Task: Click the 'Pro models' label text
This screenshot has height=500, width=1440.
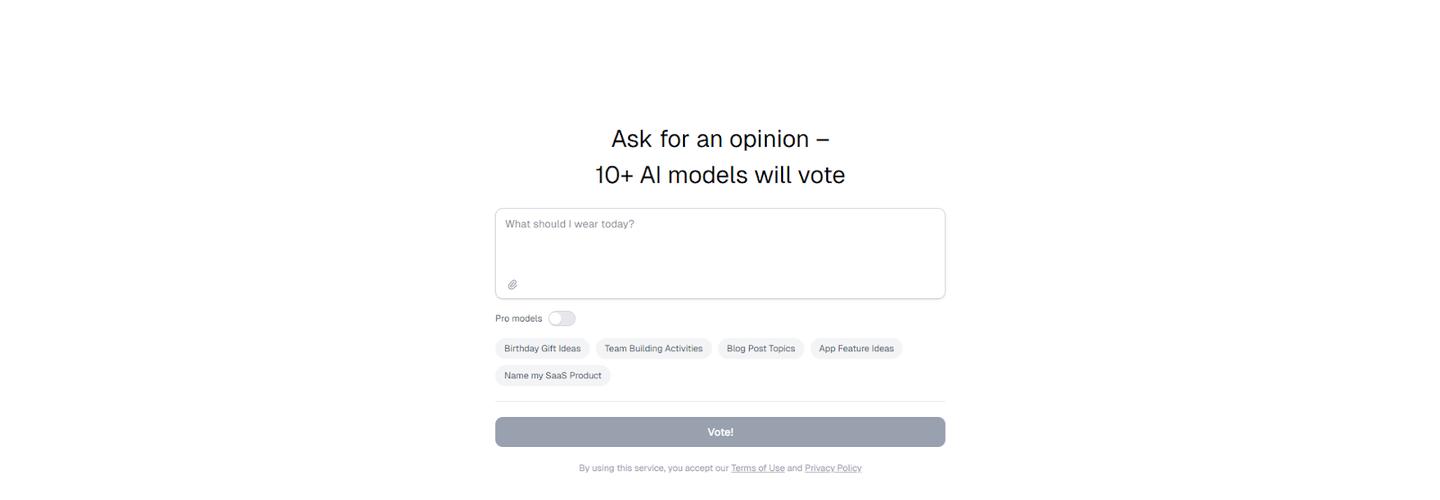Action: [x=518, y=319]
